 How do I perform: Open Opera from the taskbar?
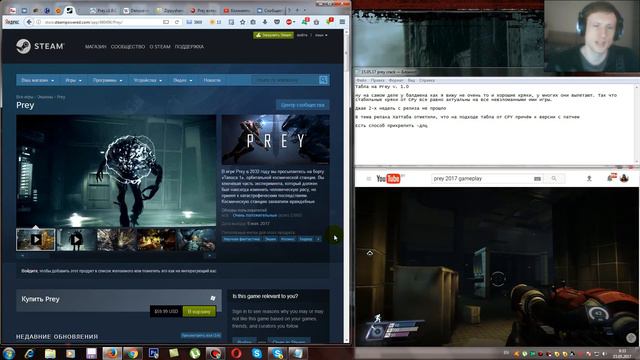click(236, 353)
